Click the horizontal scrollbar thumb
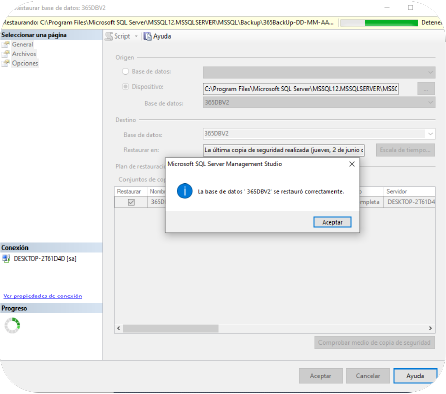 (x=171, y=328)
